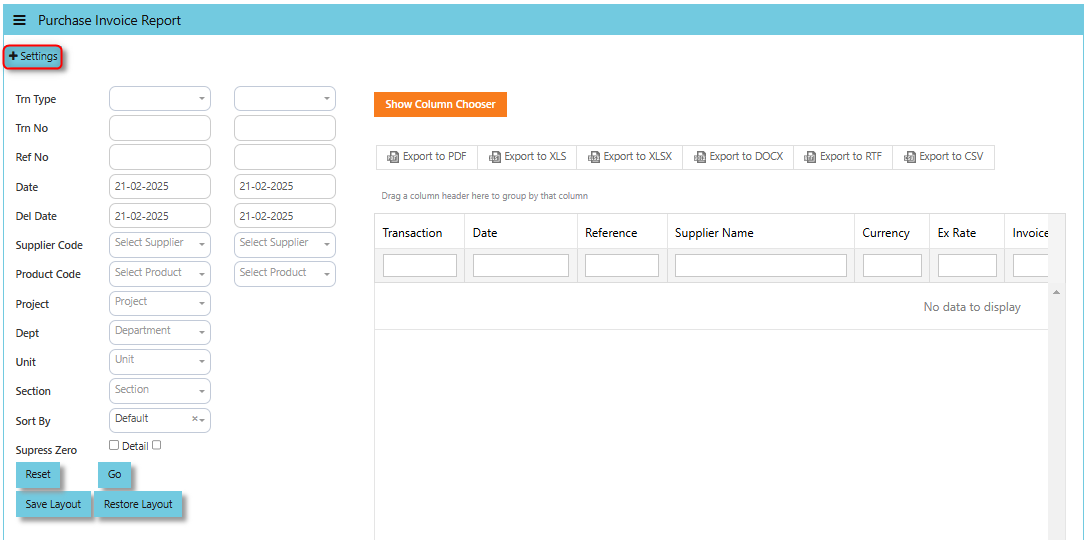Click the Save Layout button

(53, 505)
